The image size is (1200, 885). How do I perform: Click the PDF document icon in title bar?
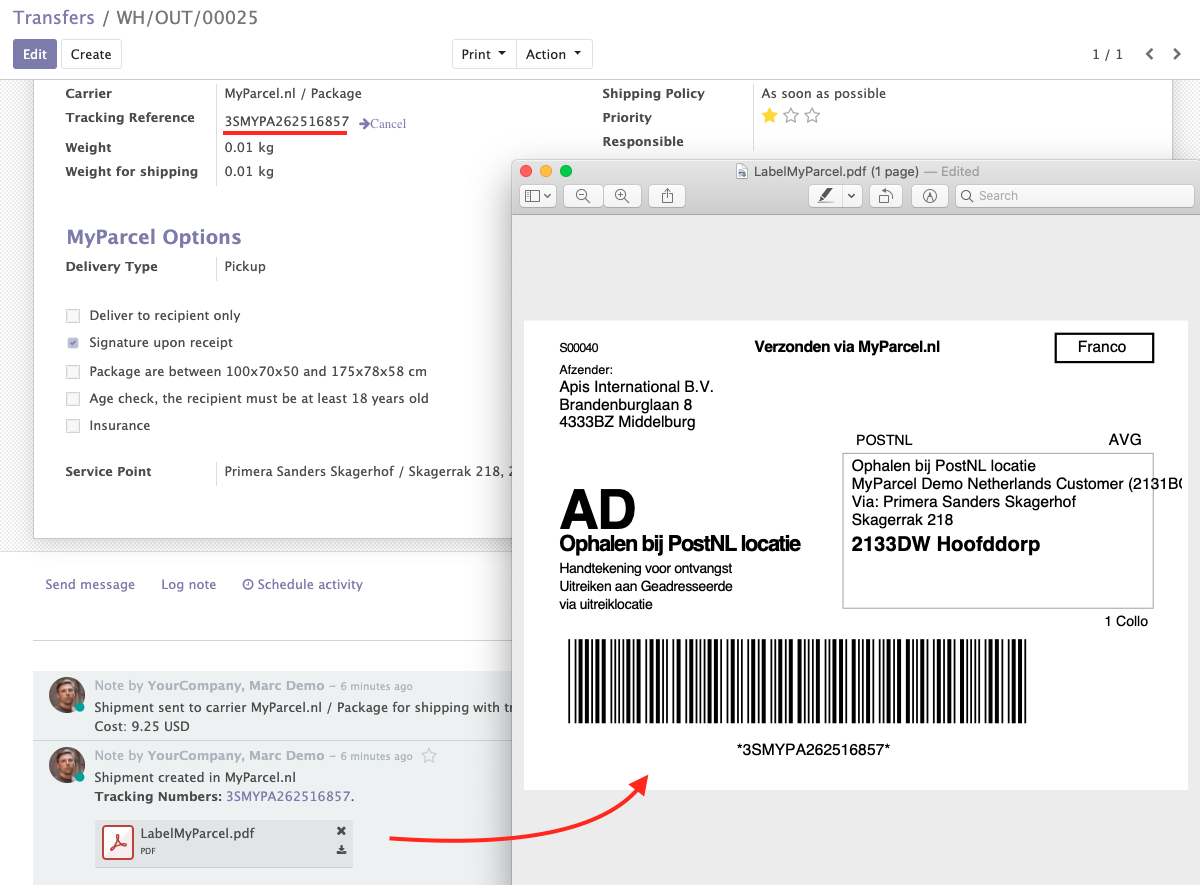click(742, 171)
